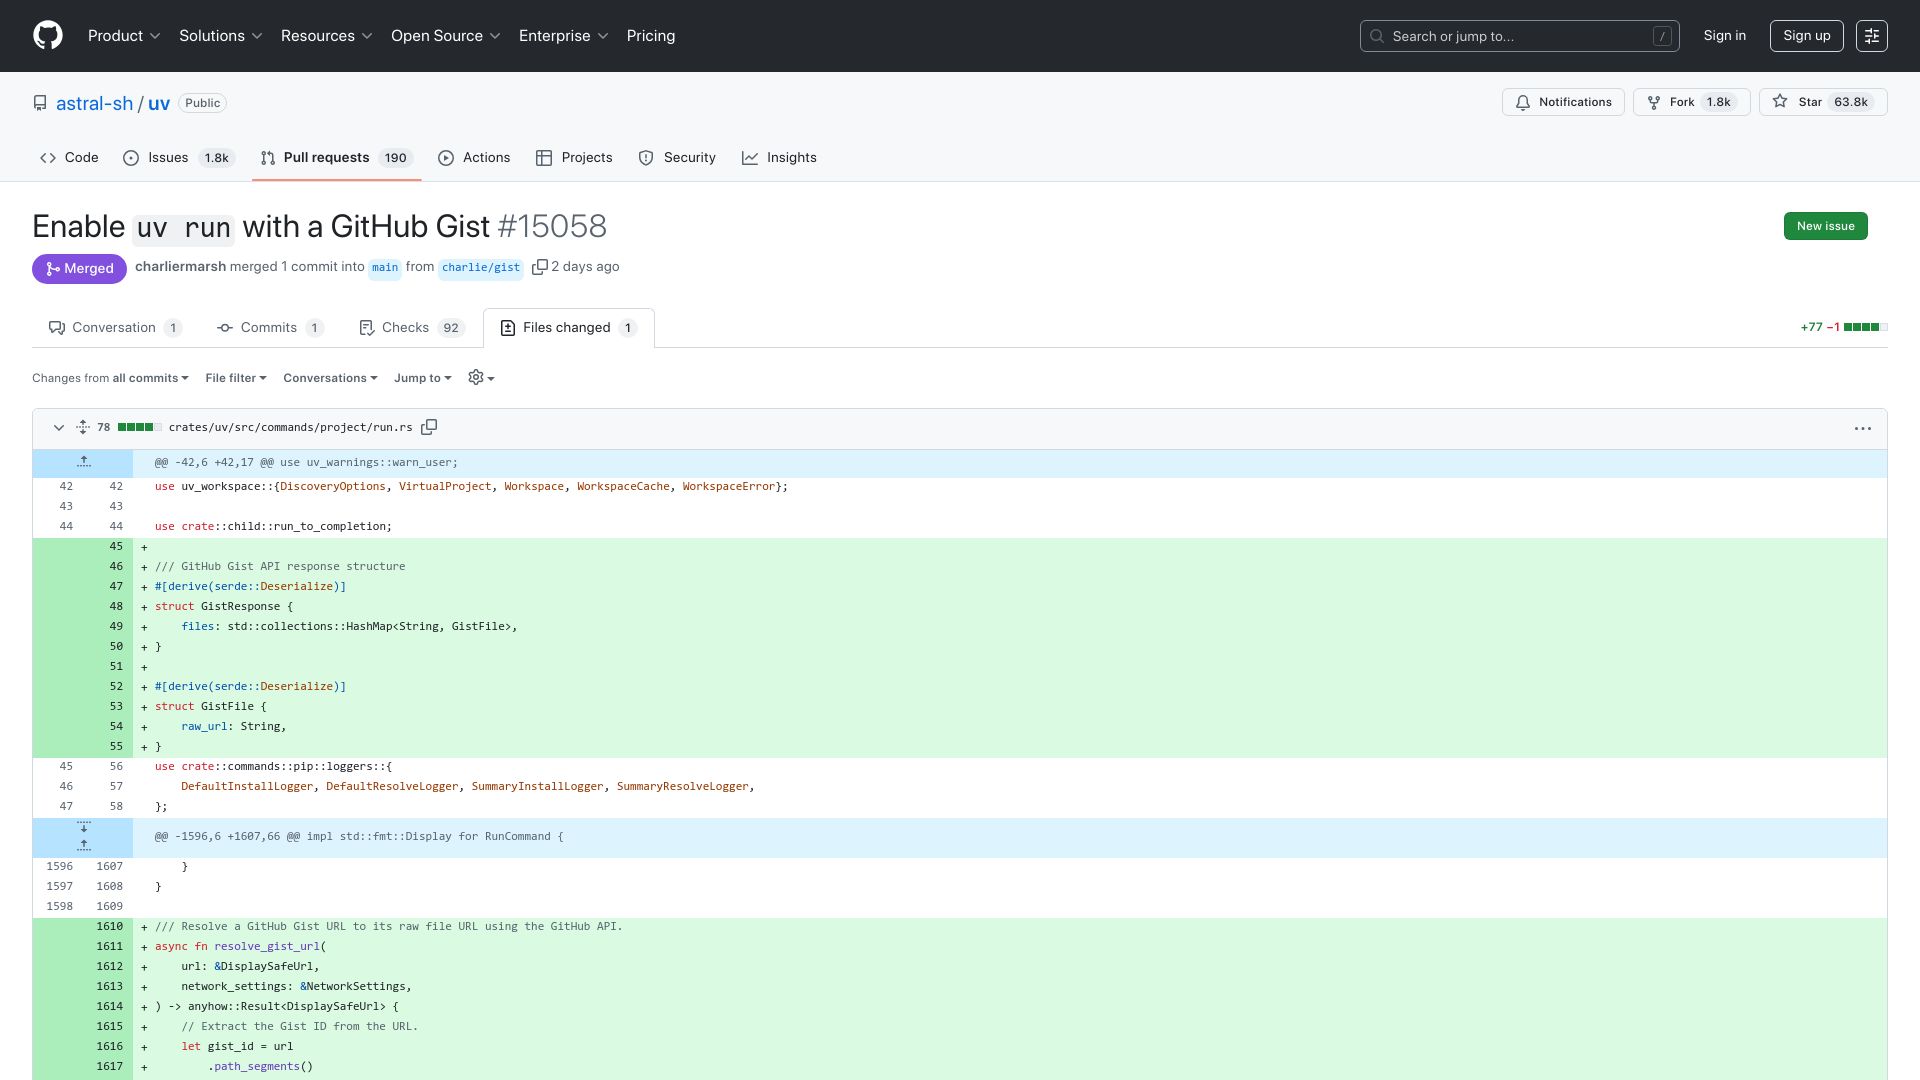Collapse the run.rs file diff
Viewport: 1920px width, 1080px height.
pyautogui.click(x=58, y=427)
